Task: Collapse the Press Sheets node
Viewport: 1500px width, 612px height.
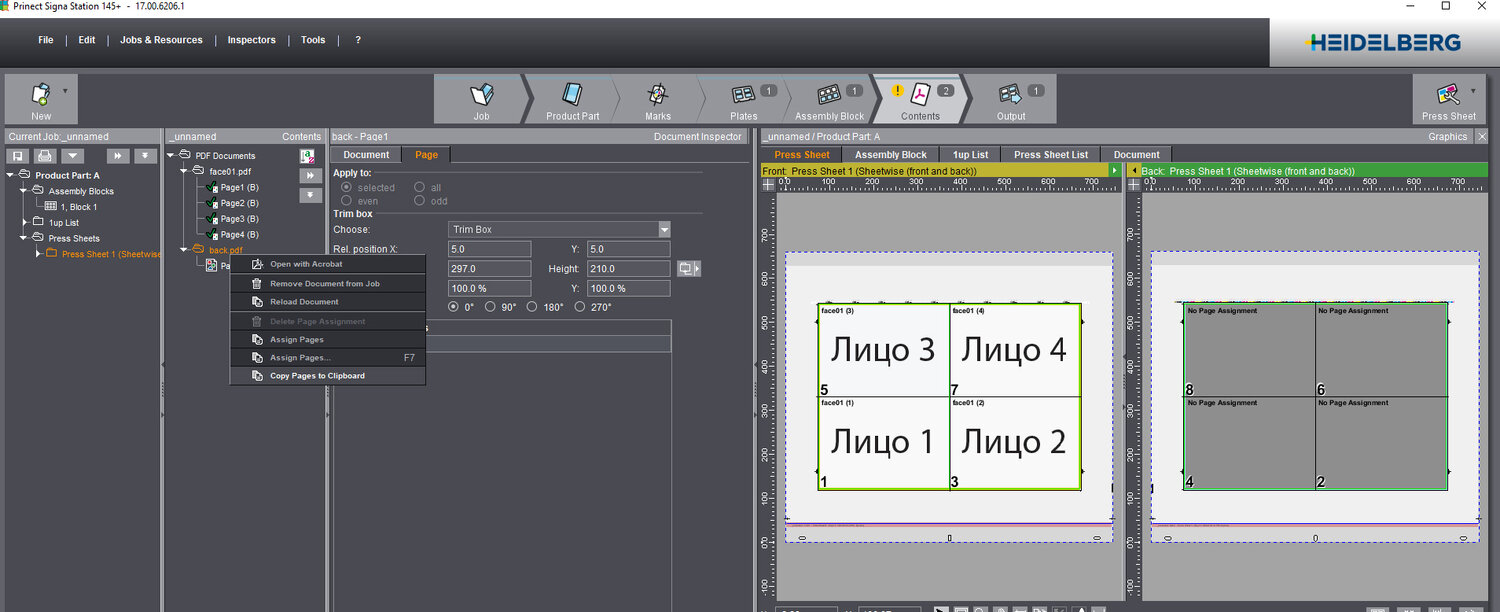Action: pyautogui.click(x=25, y=238)
